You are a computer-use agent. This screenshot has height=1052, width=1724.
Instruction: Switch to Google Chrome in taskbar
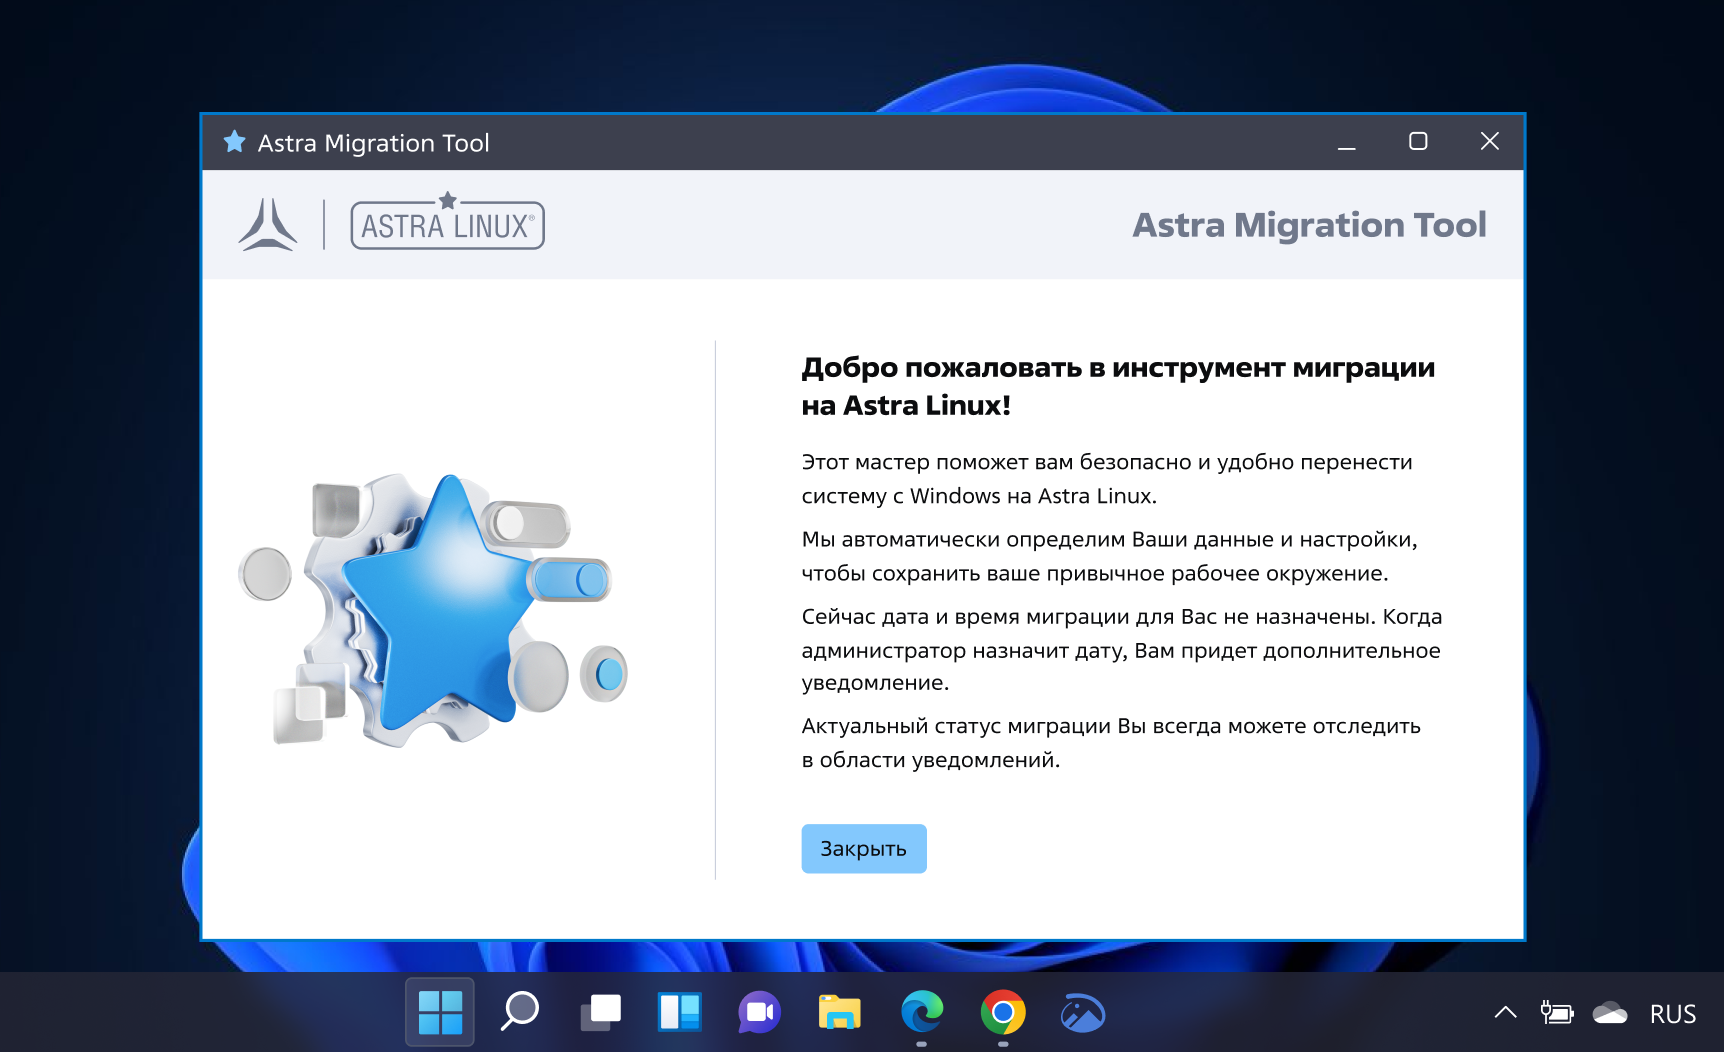coord(1002,1012)
